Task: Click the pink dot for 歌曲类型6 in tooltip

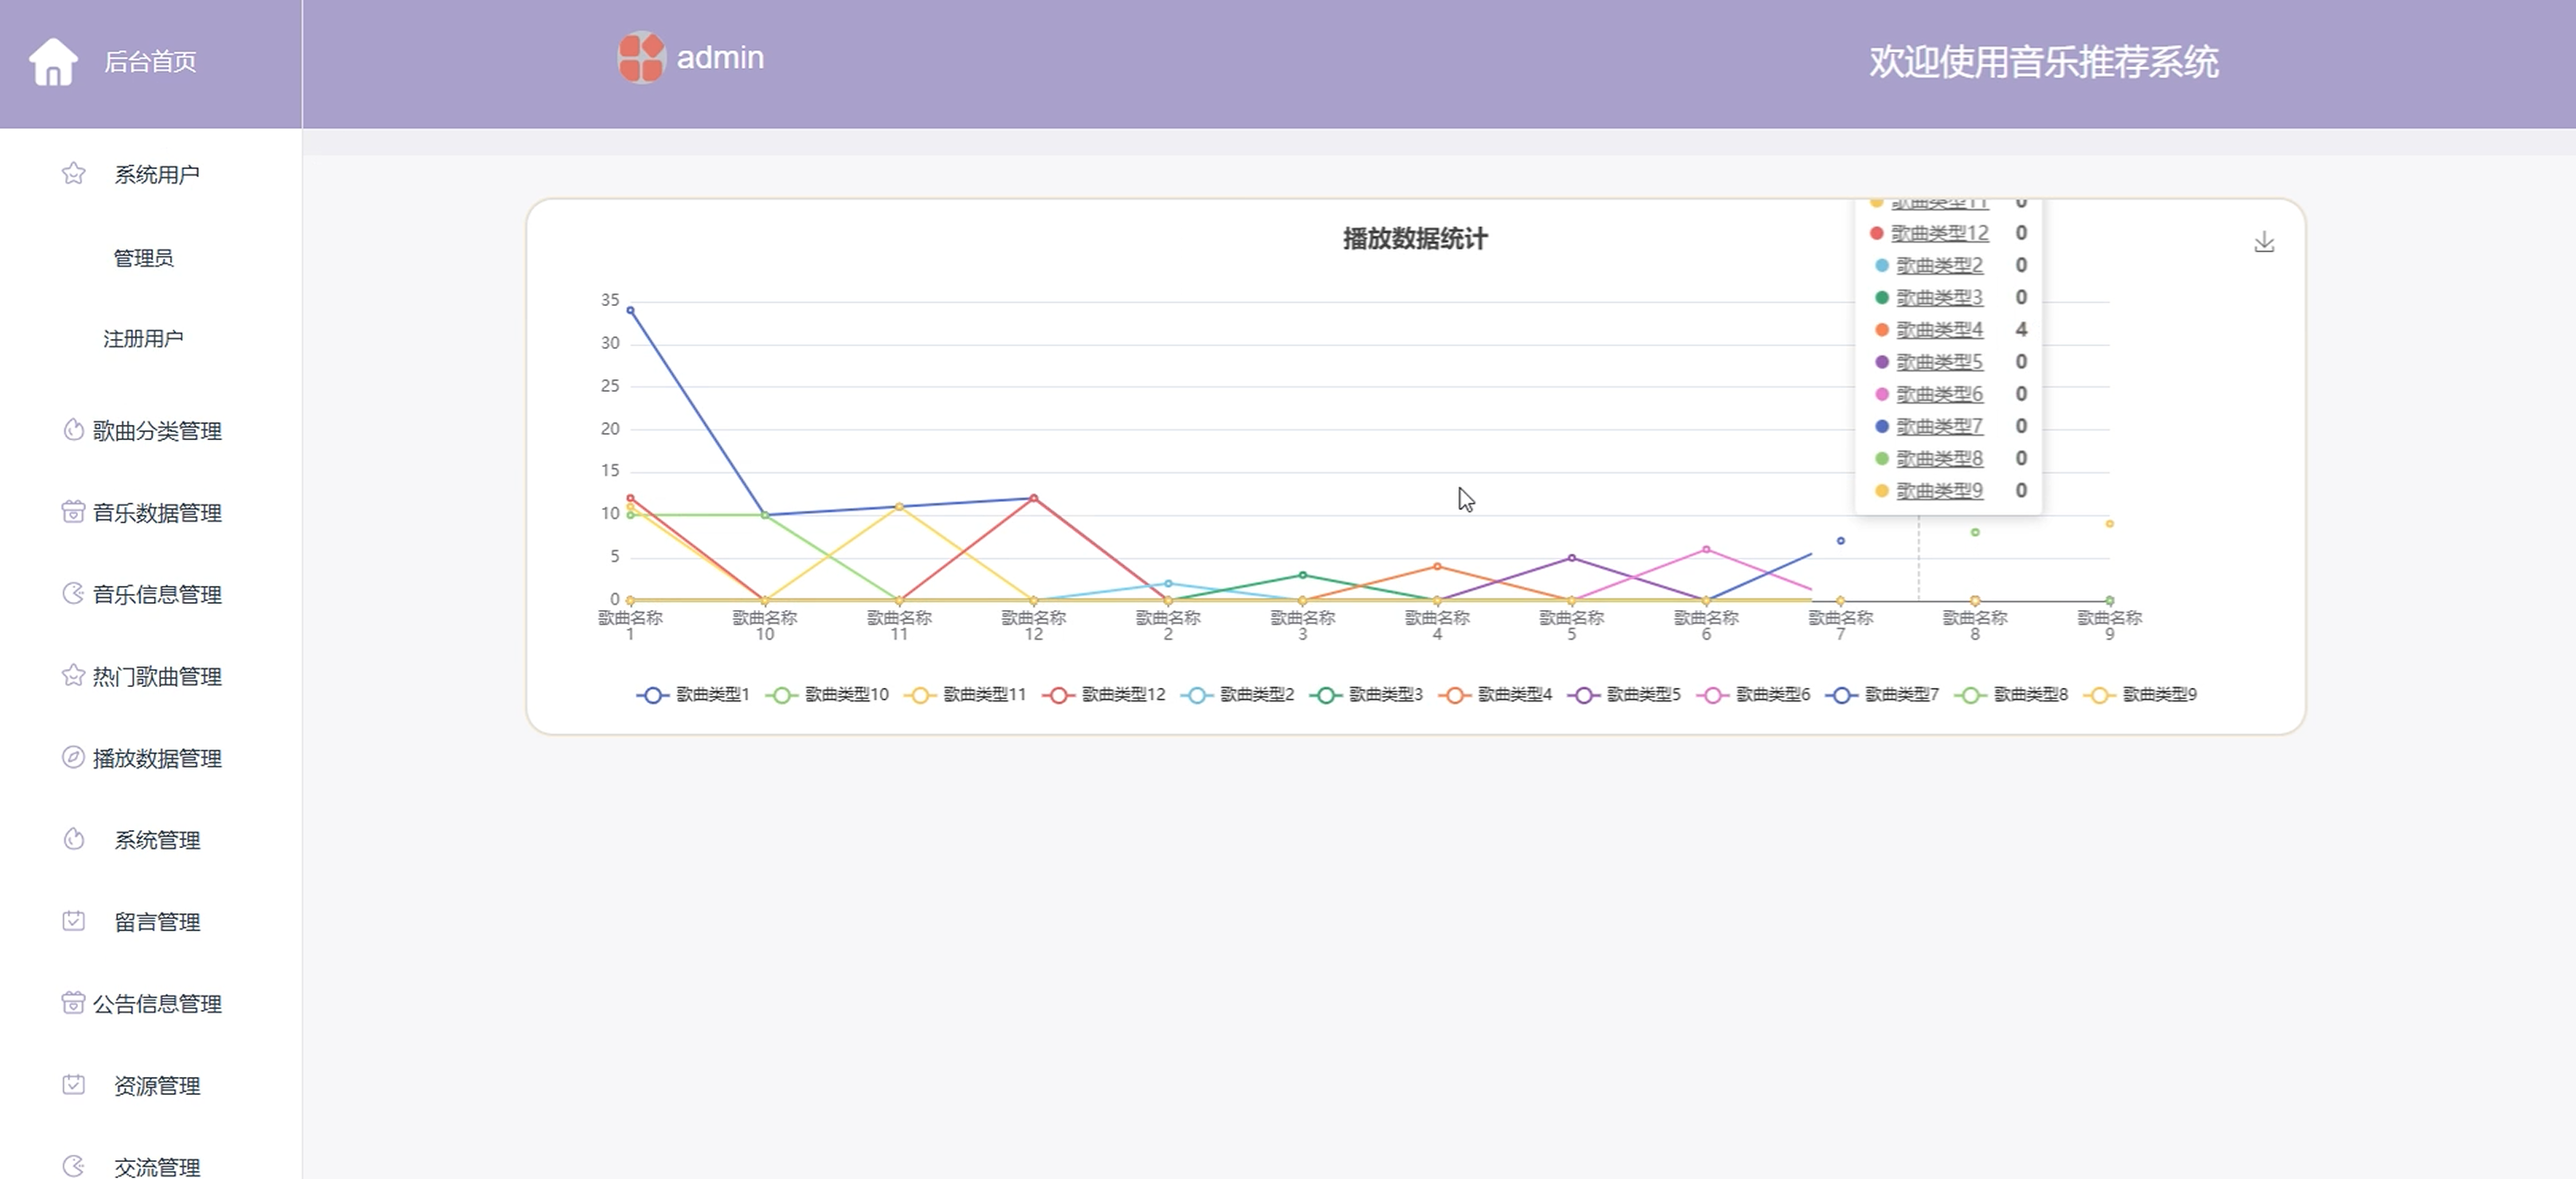Action: 1881,394
